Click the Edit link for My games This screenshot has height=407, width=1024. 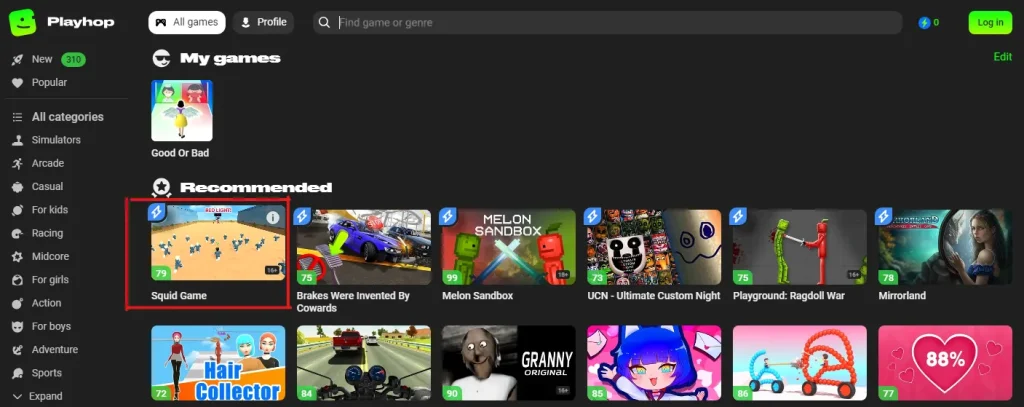(x=1002, y=57)
